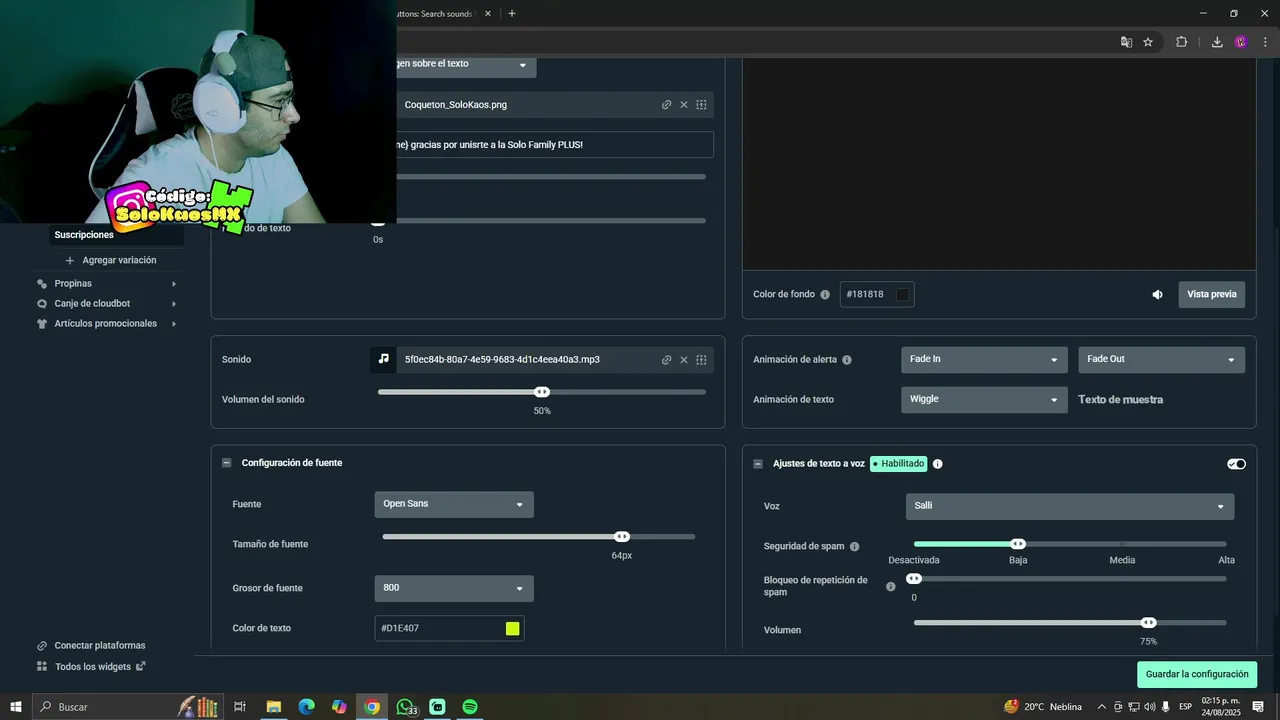Viewport: 1280px width, 720px height.
Task: Adjust the Volumen del sonido slider handle
Action: [x=542, y=392]
